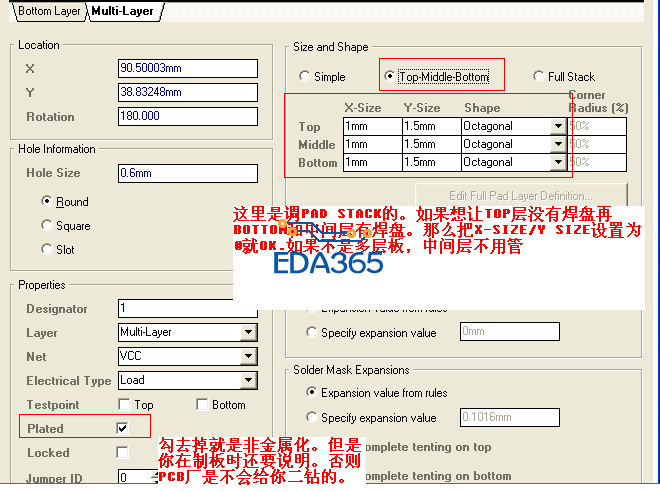Click the Rotation value field
The image size is (660, 492).
point(188,116)
